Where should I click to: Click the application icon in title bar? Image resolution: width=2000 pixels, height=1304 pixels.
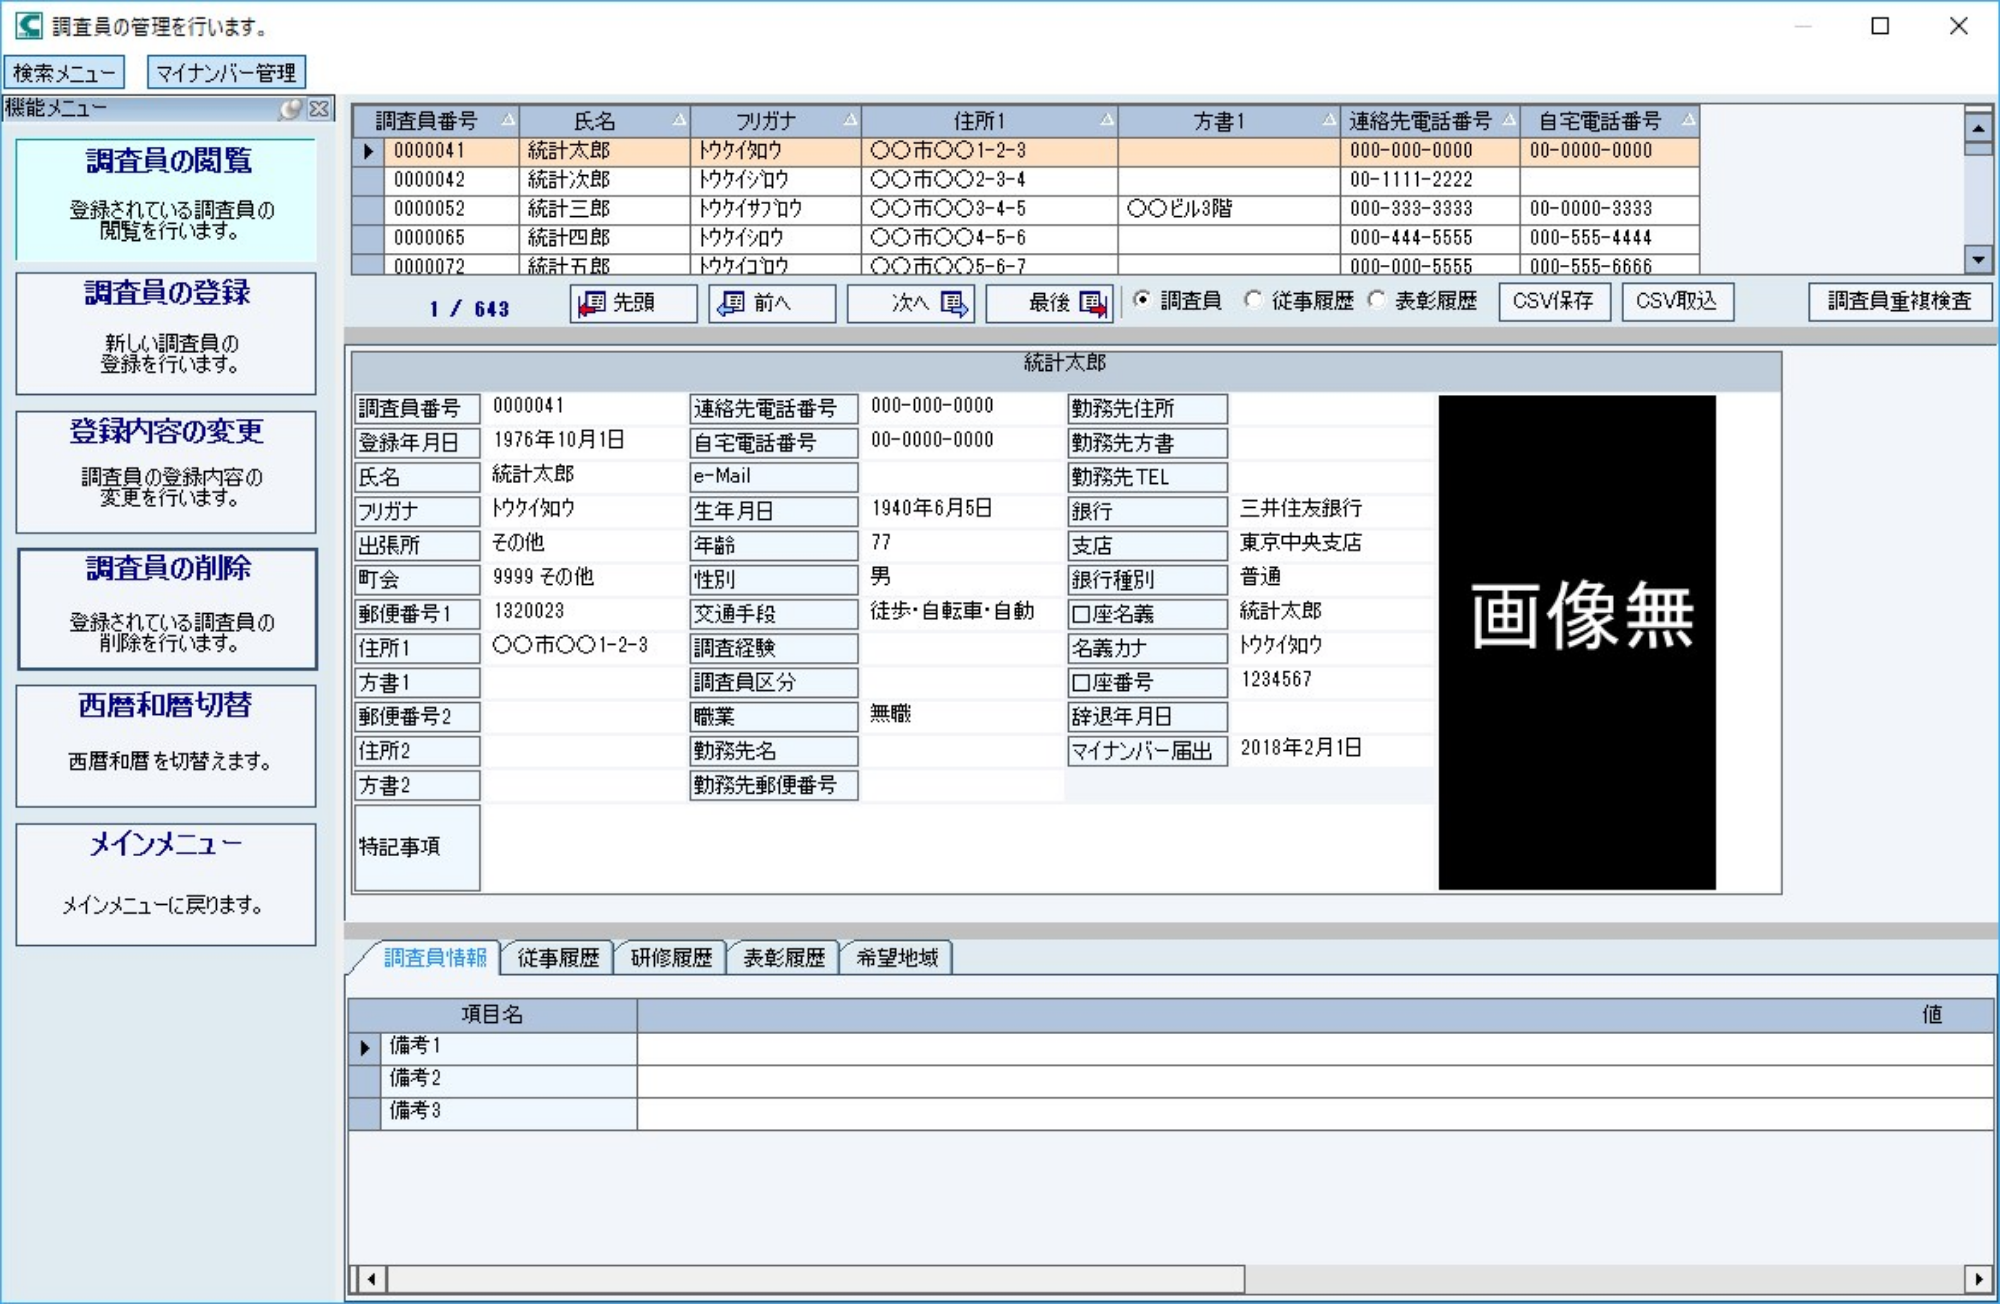click(x=28, y=26)
